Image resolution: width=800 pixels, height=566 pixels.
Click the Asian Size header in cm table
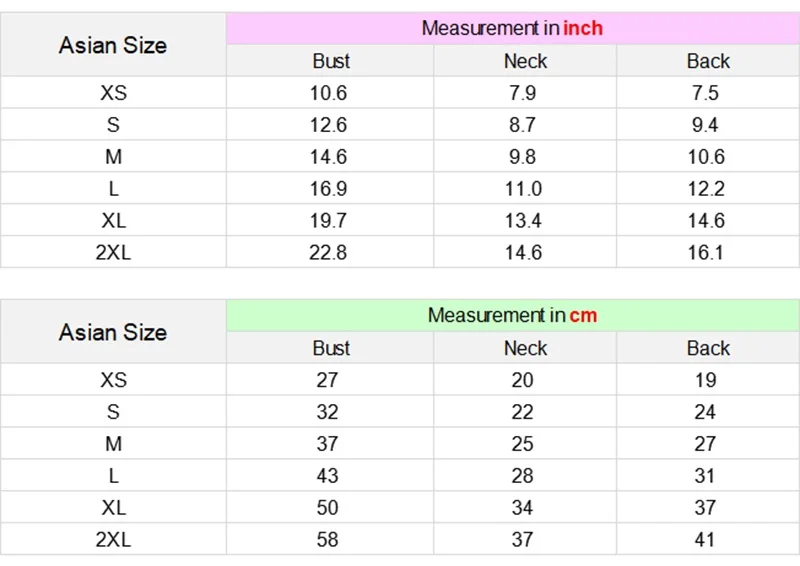point(113,332)
